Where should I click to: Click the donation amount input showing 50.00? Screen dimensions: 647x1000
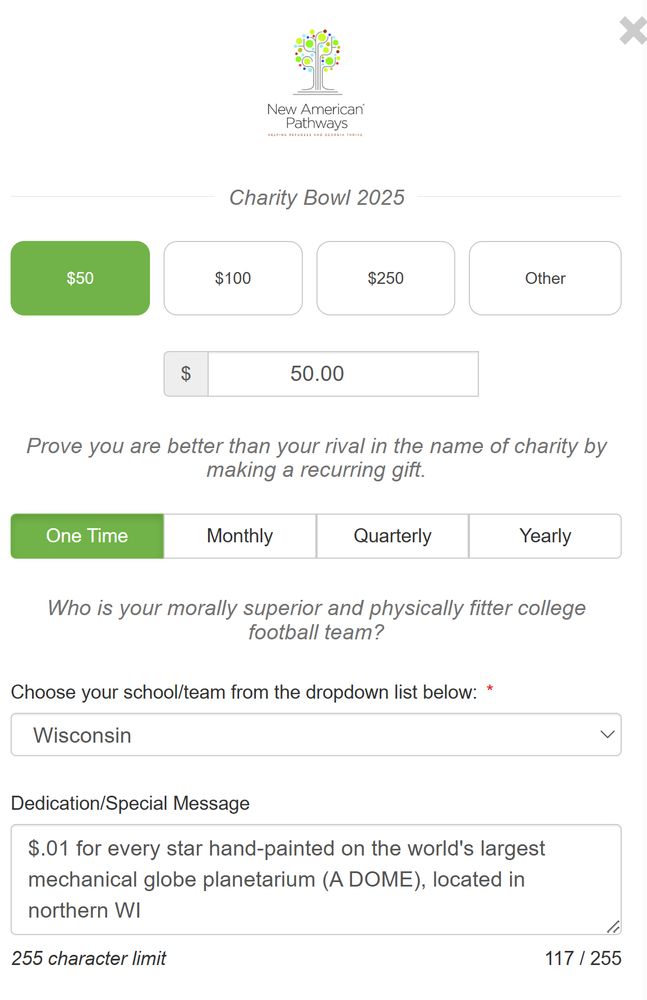[x=343, y=373]
